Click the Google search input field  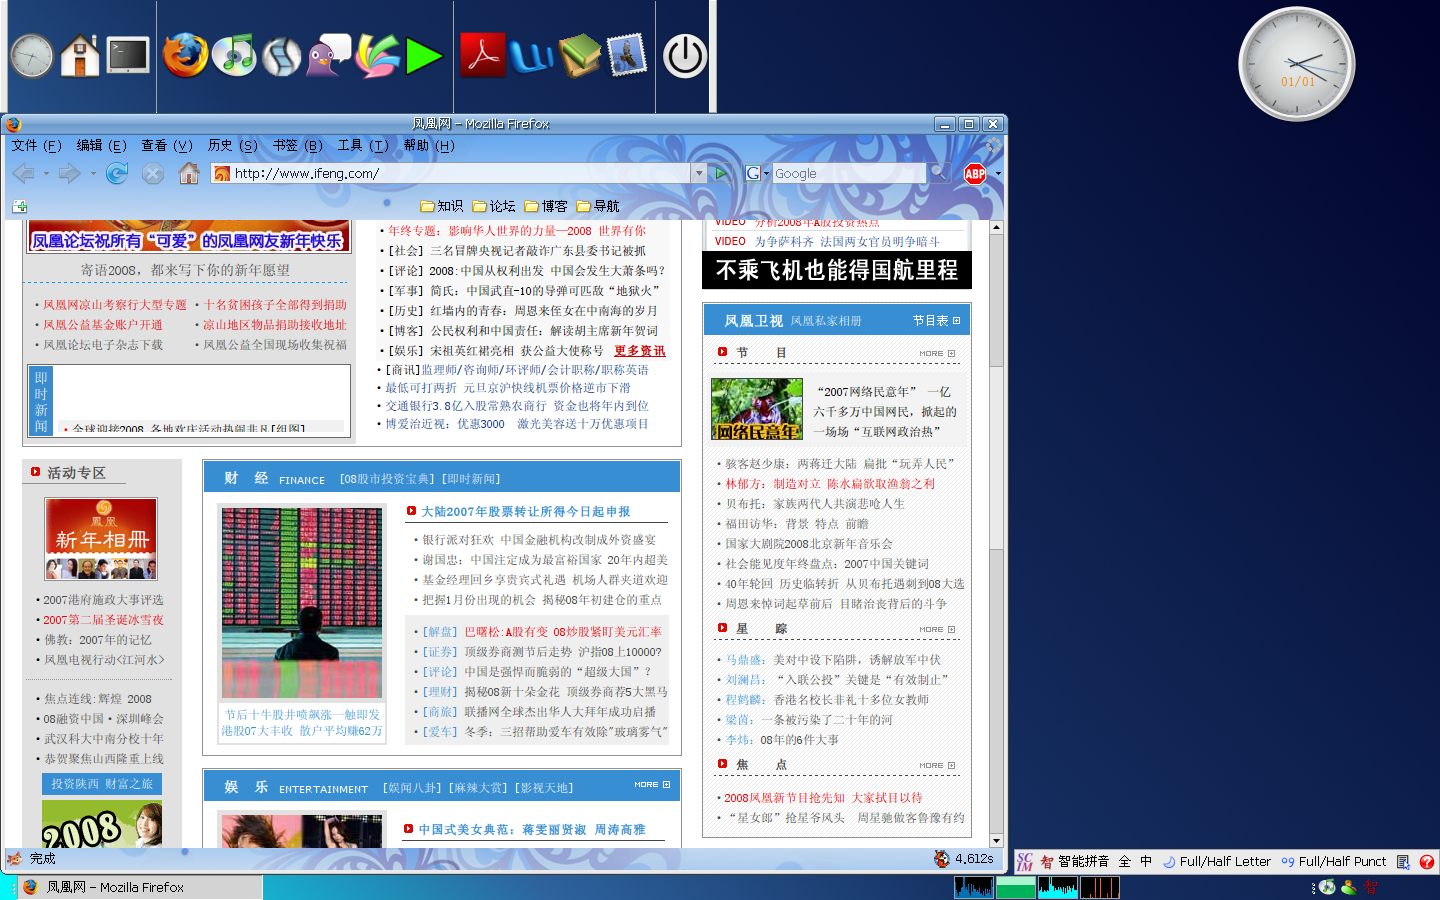848,173
